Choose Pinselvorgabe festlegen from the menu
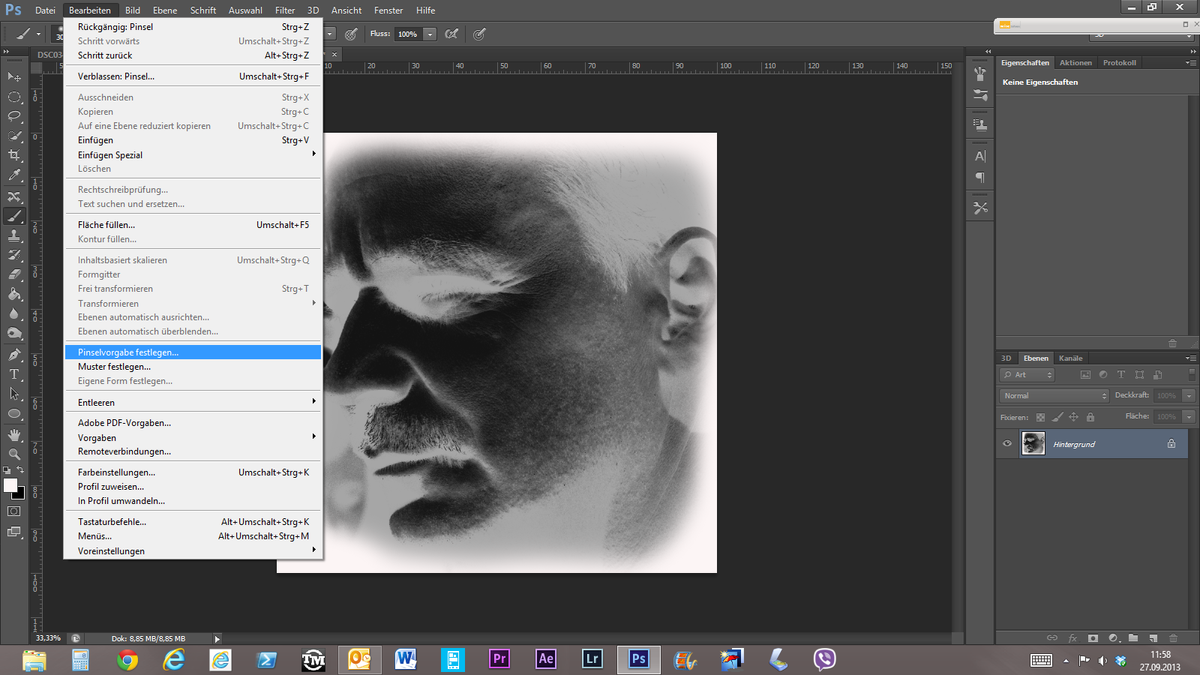 tap(128, 352)
